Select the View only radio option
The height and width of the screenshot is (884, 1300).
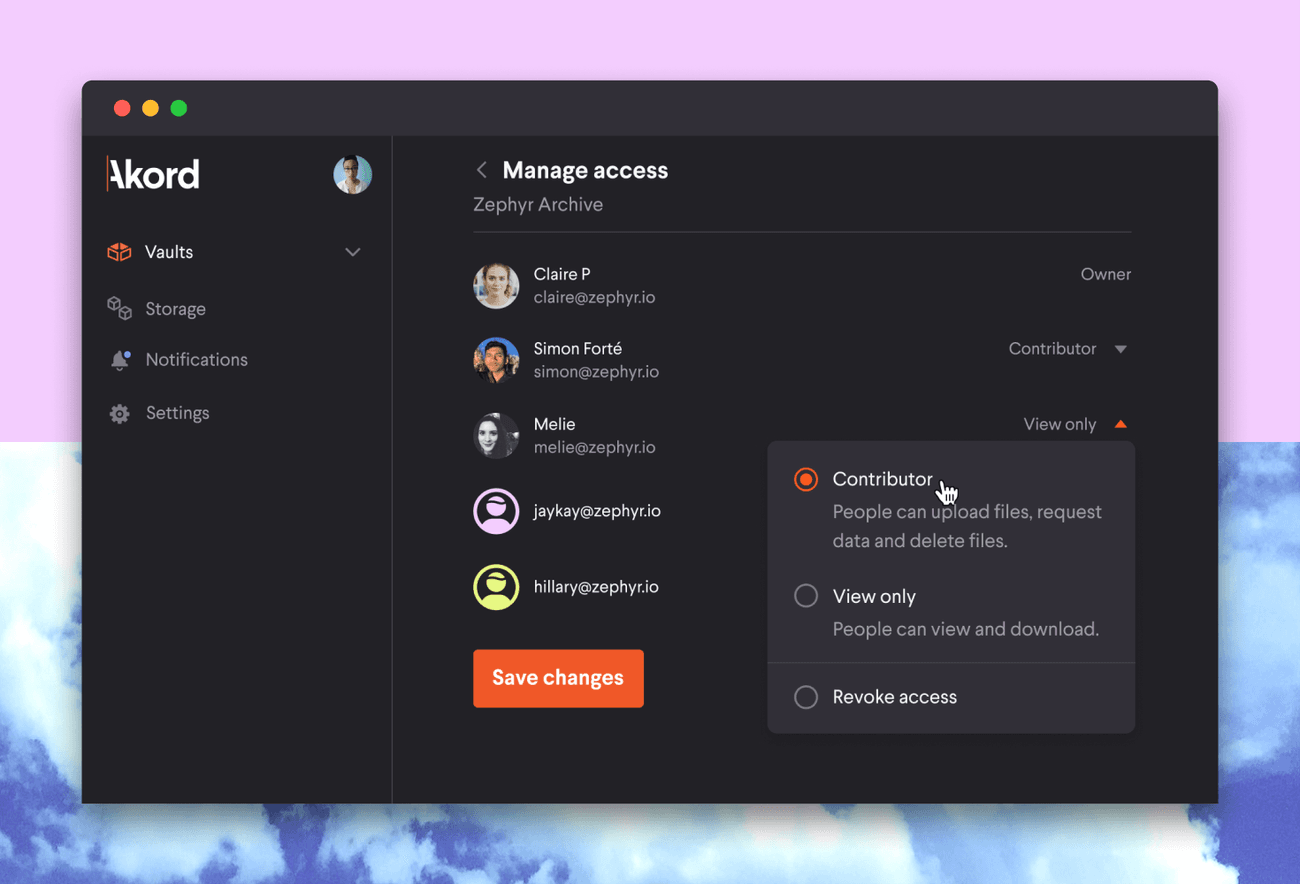click(x=806, y=596)
